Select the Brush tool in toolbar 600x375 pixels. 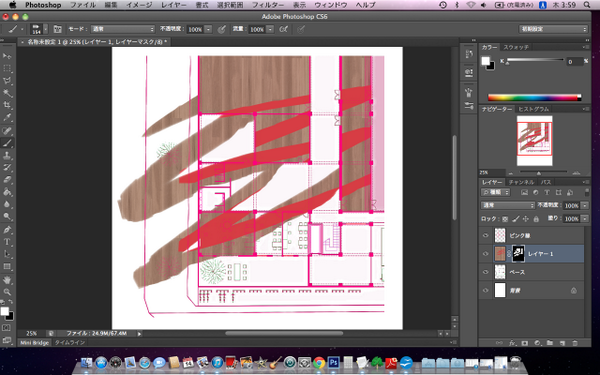pos(7,143)
